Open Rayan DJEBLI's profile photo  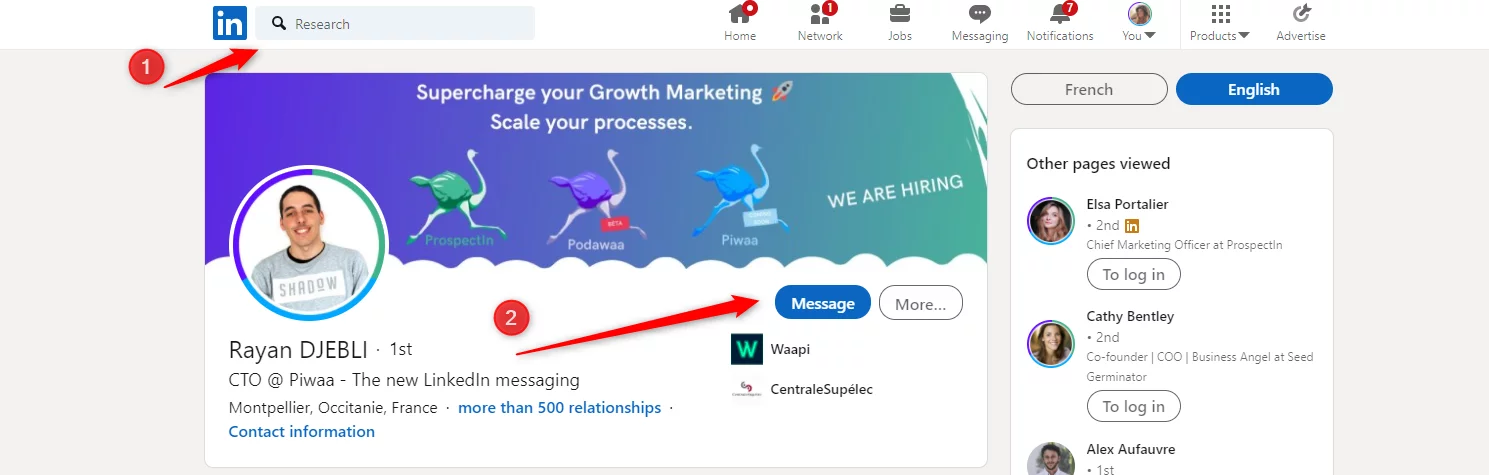308,243
